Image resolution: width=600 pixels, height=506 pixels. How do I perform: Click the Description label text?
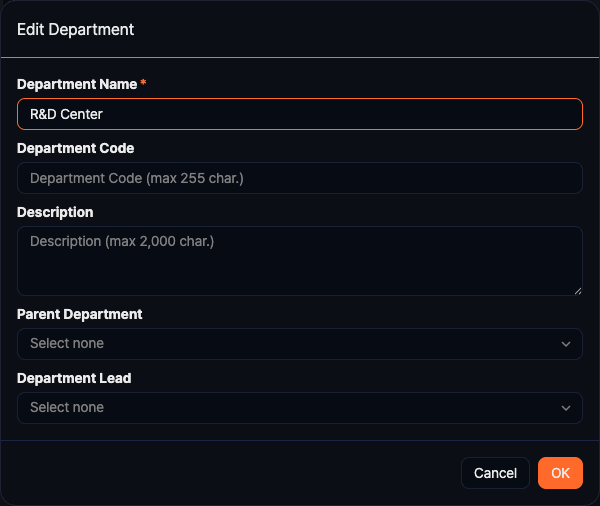click(x=55, y=212)
